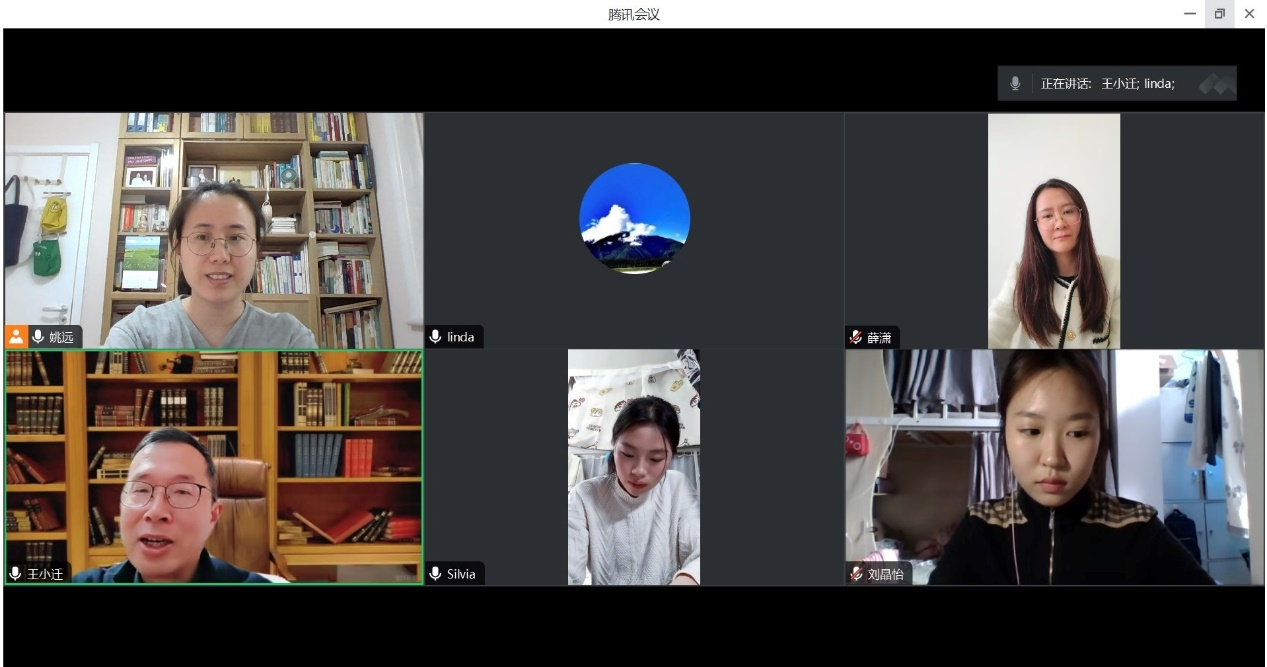Select Silvia's video feed

point(634,466)
